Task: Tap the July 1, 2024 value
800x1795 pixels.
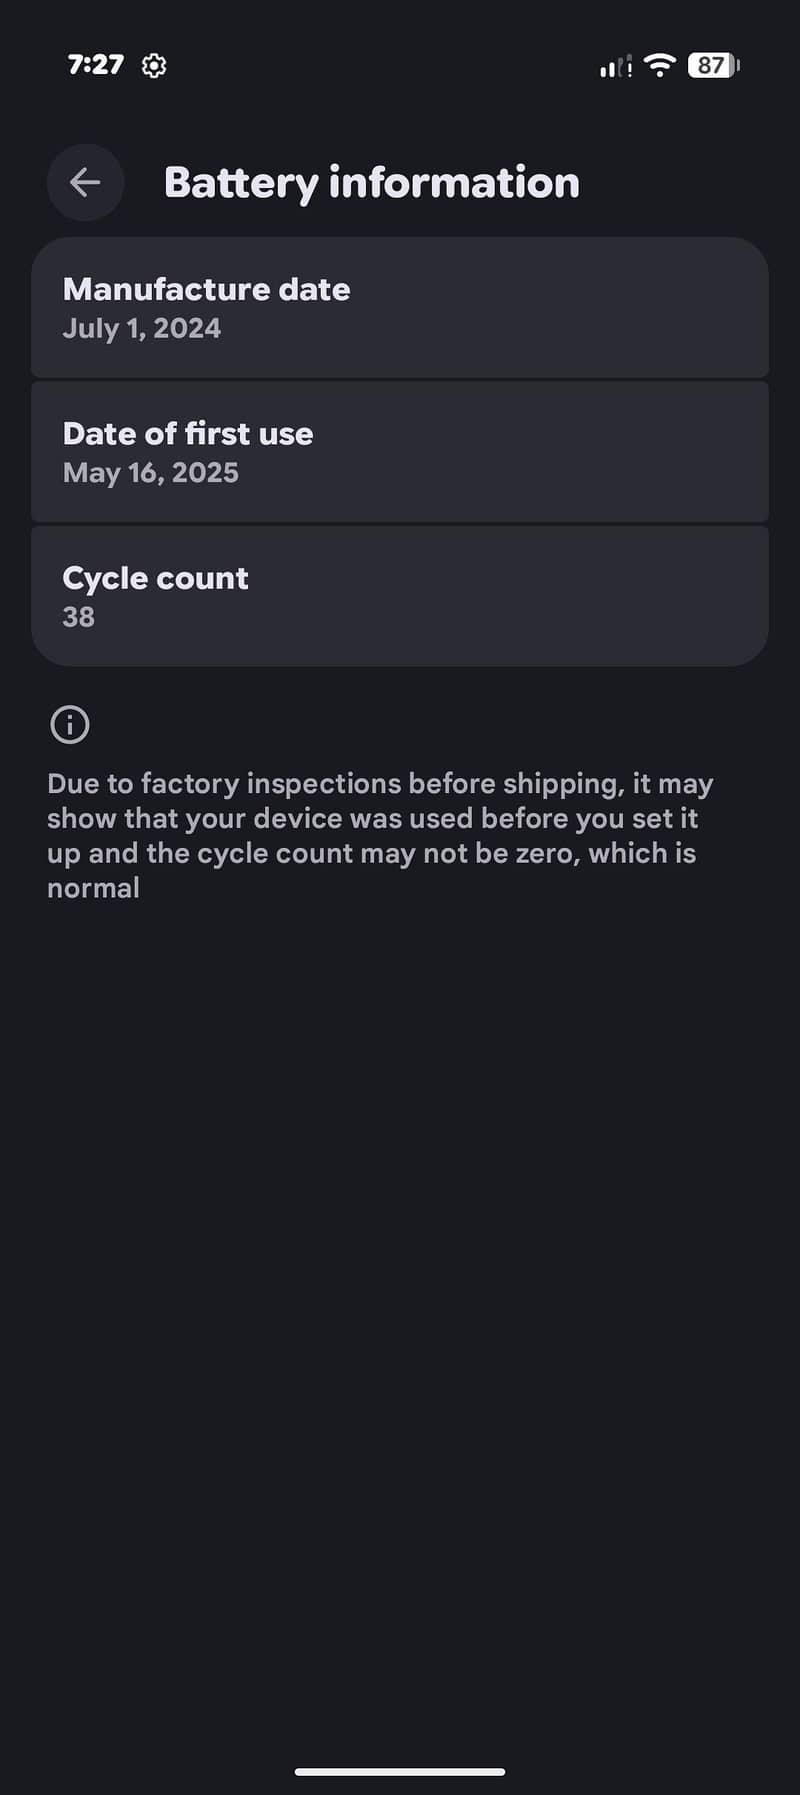Action: click(x=142, y=329)
